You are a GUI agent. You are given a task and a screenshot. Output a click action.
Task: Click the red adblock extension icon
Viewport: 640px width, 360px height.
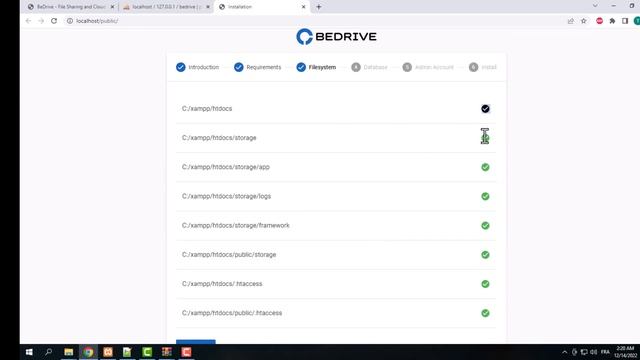click(599, 21)
